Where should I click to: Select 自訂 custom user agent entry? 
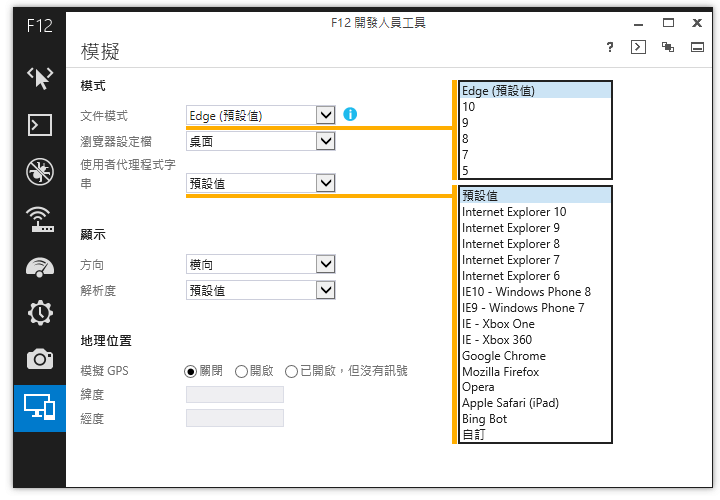coord(535,434)
